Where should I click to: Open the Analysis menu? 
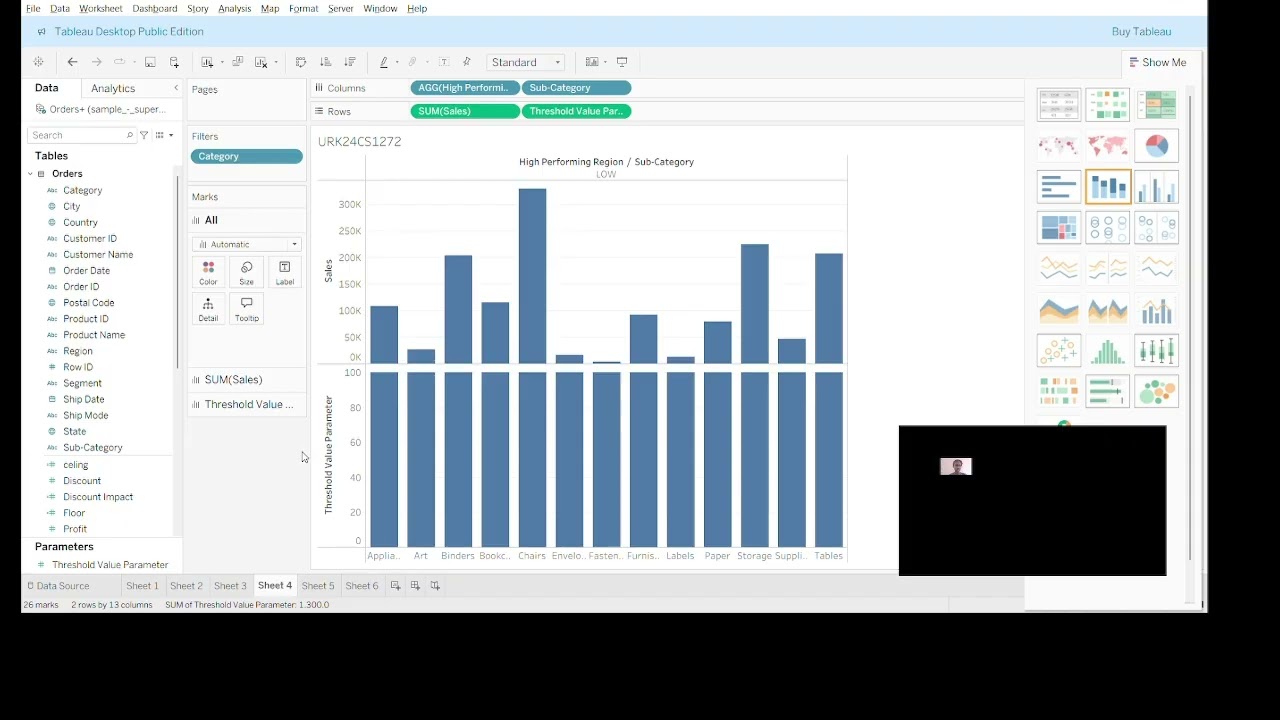(x=234, y=8)
